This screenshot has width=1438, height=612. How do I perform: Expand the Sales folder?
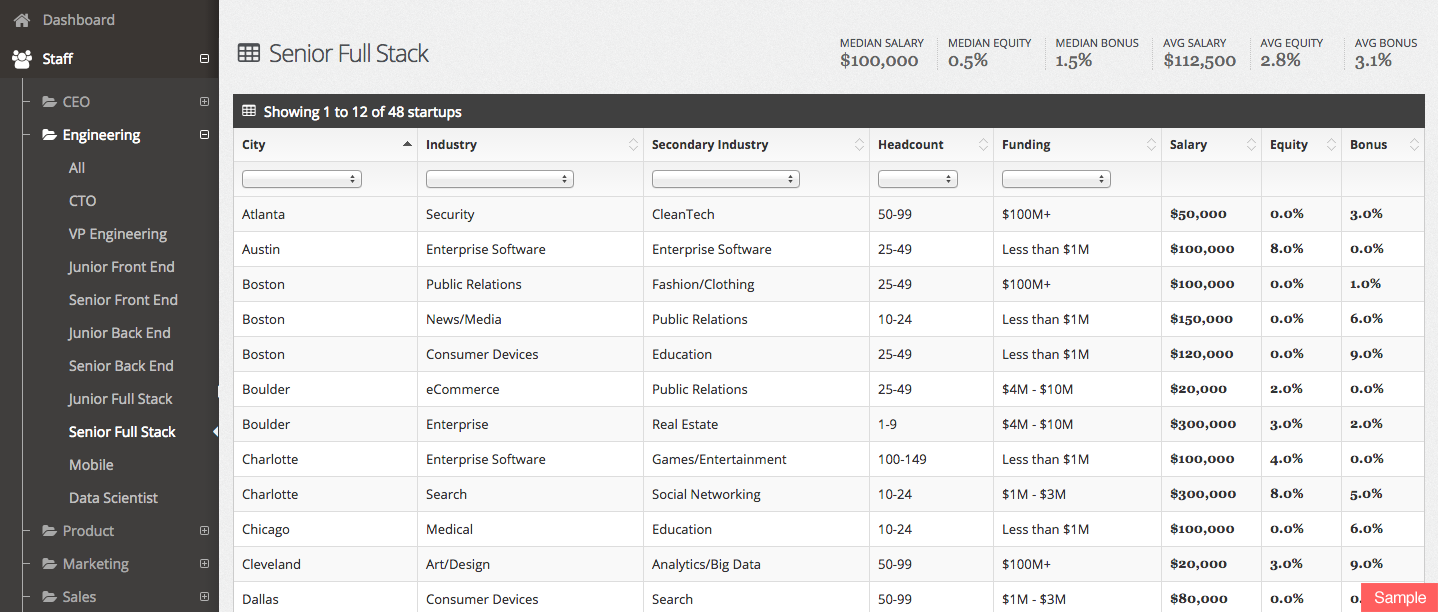[x=204, y=597]
